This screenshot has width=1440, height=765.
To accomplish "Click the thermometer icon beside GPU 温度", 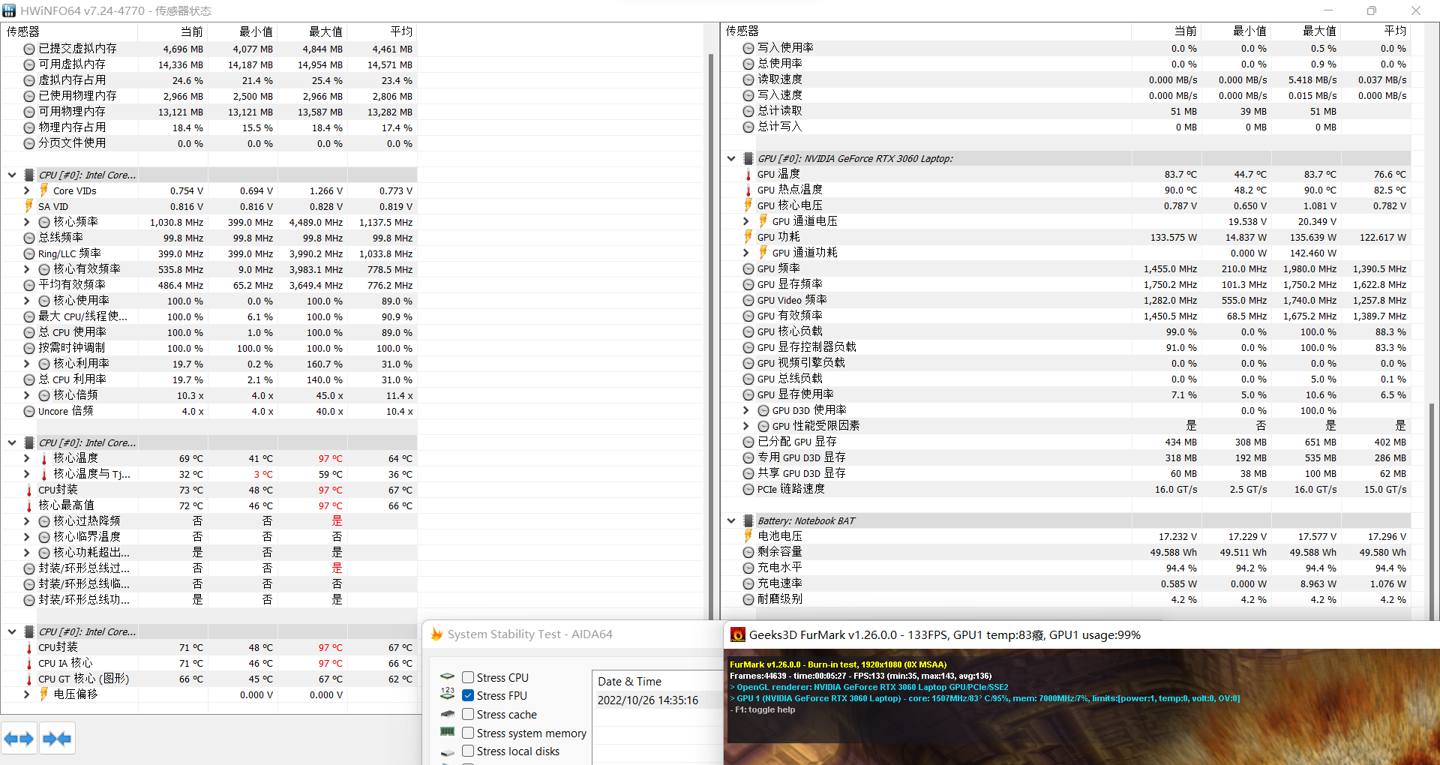I will coord(747,174).
